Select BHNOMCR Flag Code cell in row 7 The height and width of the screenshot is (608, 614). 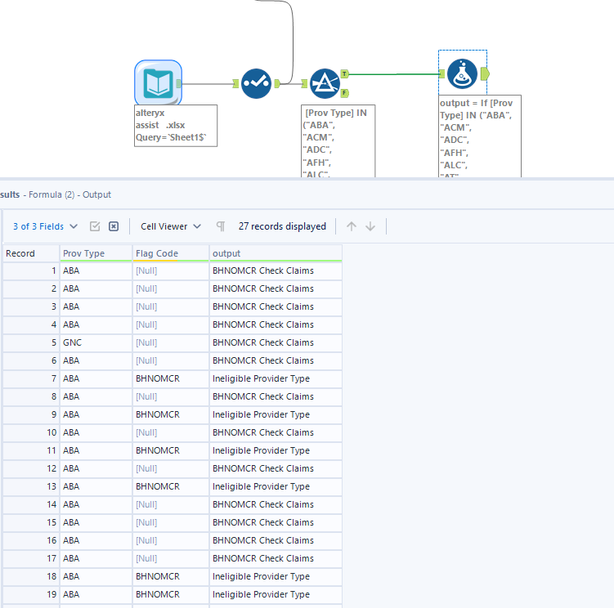pyautogui.click(x=171, y=379)
